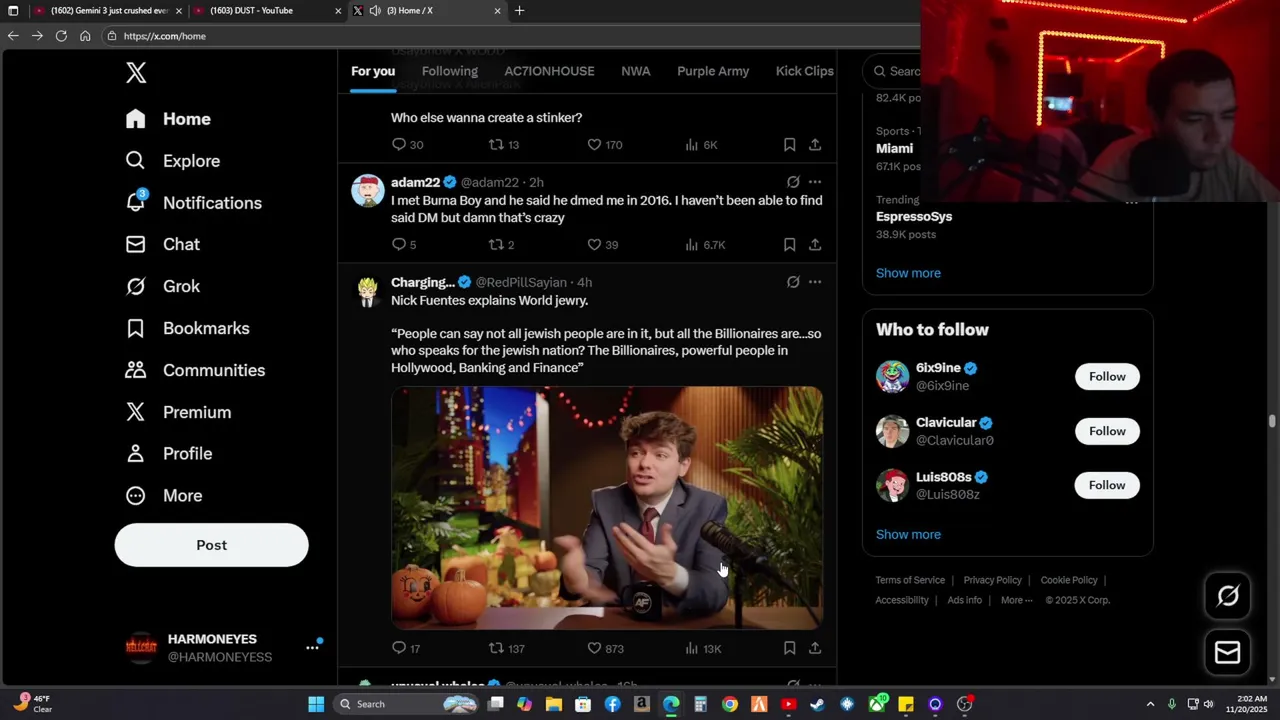This screenshot has height=720, width=1280.
Task: Bookmark Charging post
Action: point(789,649)
